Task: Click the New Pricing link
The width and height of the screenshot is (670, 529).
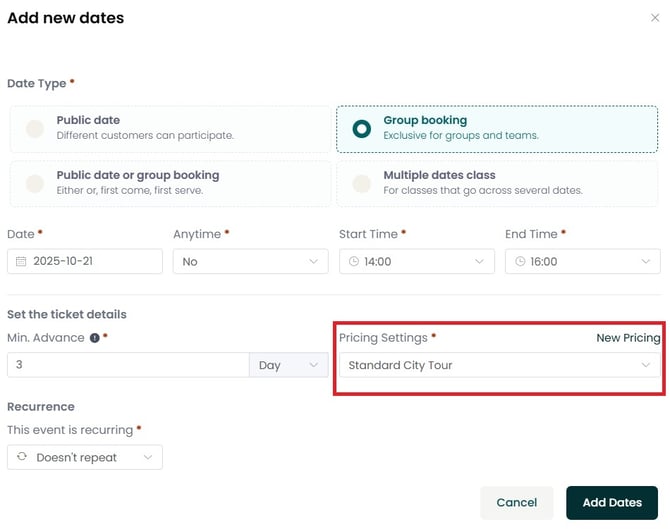Action: click(628, 338)
